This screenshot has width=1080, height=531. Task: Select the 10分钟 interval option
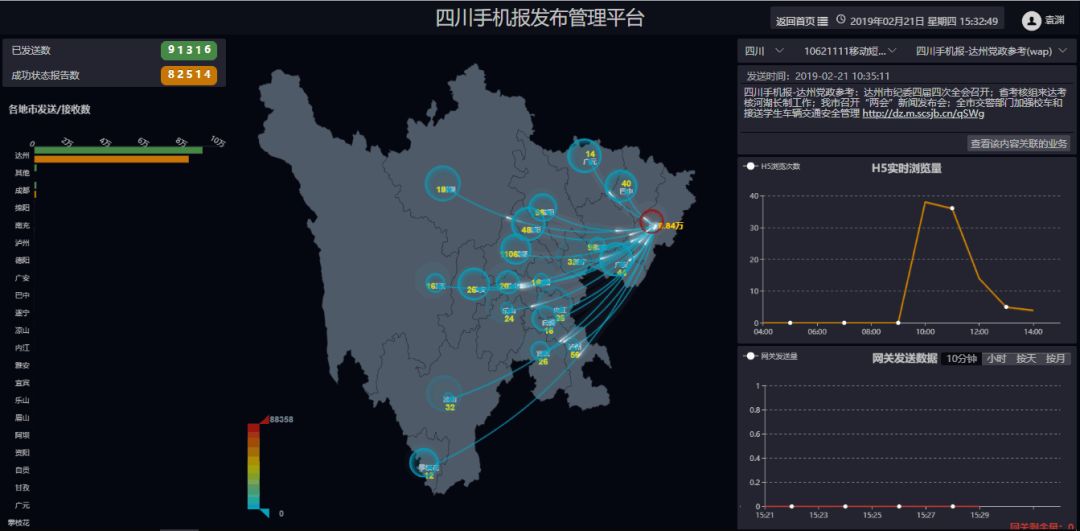click(961, 359)
